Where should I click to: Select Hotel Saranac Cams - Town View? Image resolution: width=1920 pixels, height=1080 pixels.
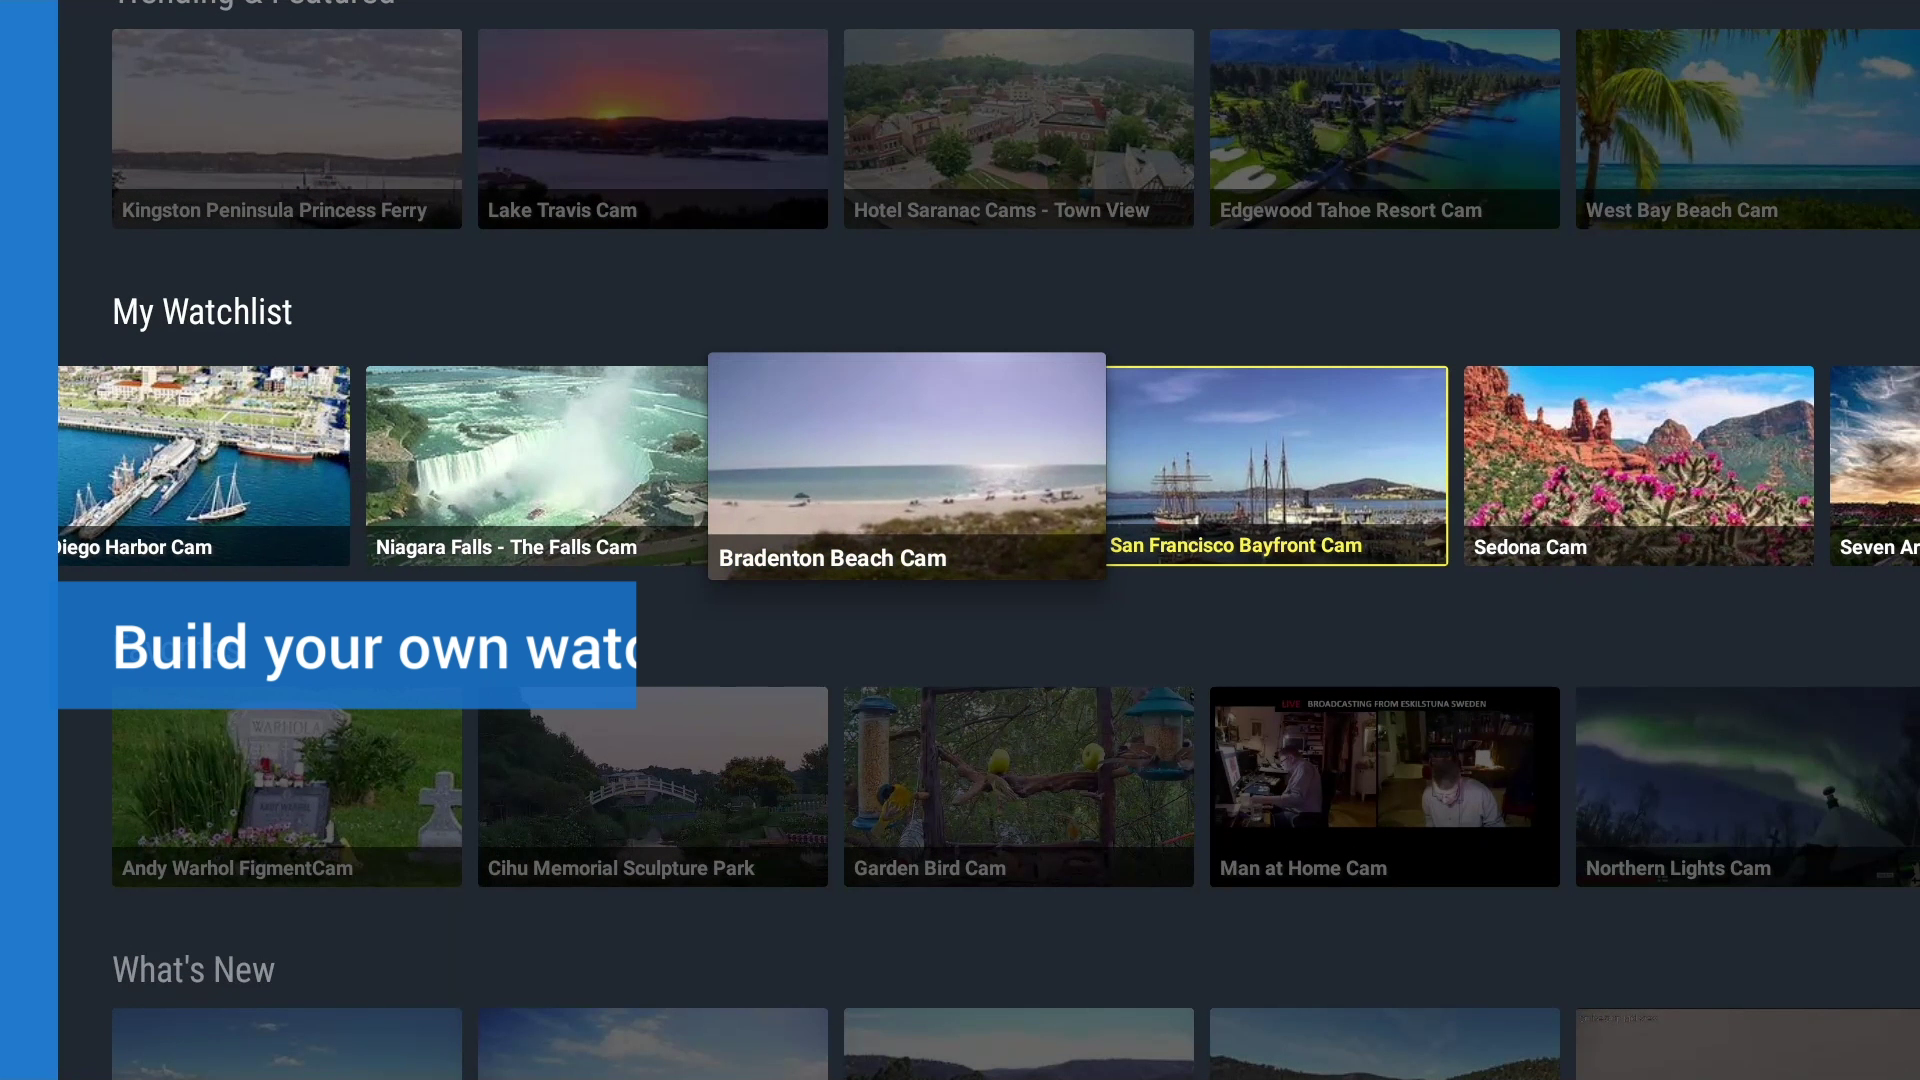coord(1017,128)
